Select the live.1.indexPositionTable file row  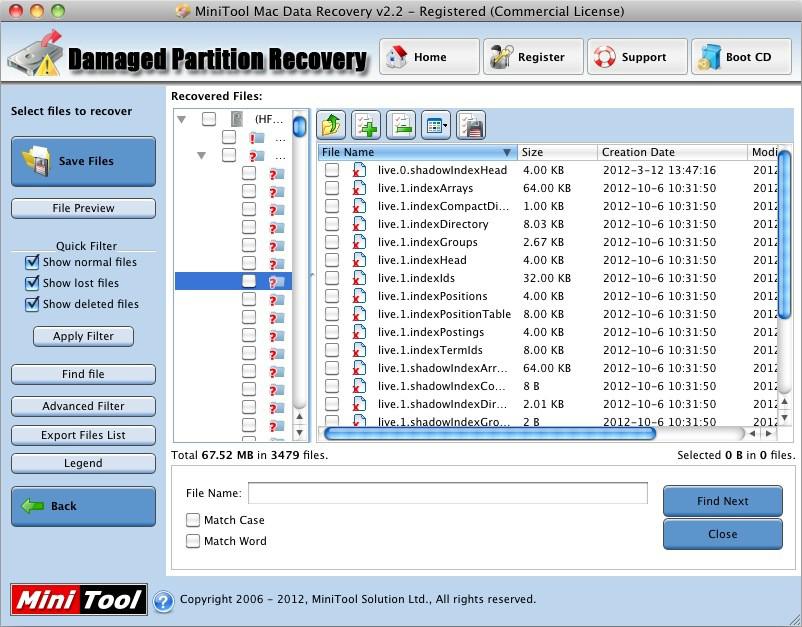tap(547, 314)
